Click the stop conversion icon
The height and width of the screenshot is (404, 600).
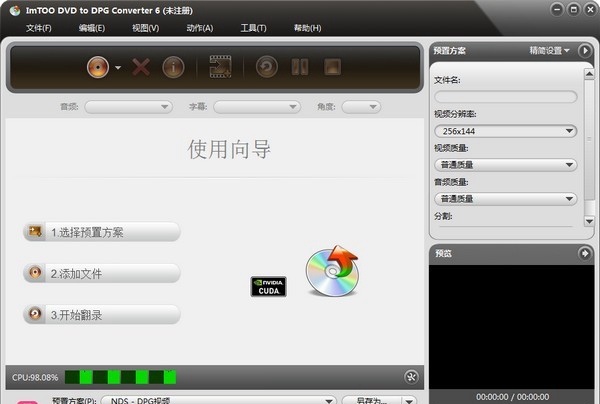click(333, 67)
